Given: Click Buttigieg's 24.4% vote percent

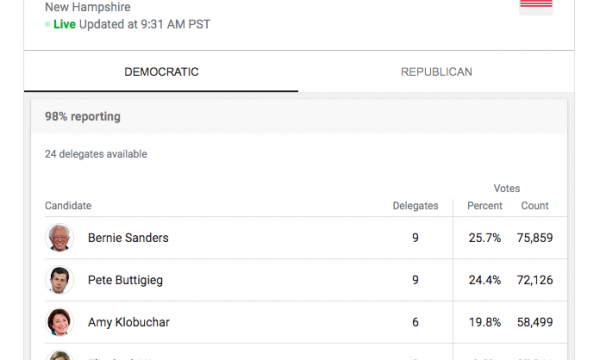Looking at the screenshot, I should pyautogui.click(x=485, y=280).
